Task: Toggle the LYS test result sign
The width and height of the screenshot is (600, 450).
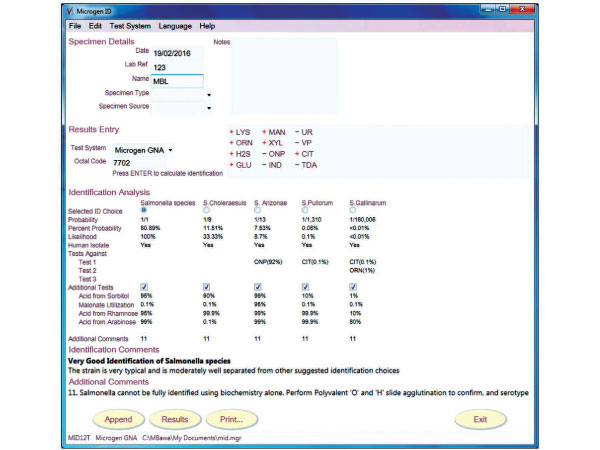Action: [x=232, y=132]
